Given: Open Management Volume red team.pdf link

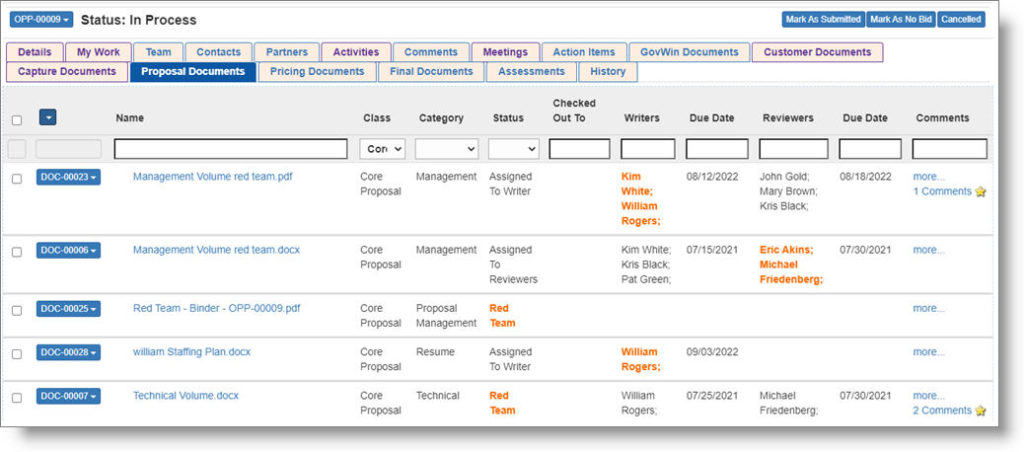Looking at the screenshot, I should click(213, 177).
